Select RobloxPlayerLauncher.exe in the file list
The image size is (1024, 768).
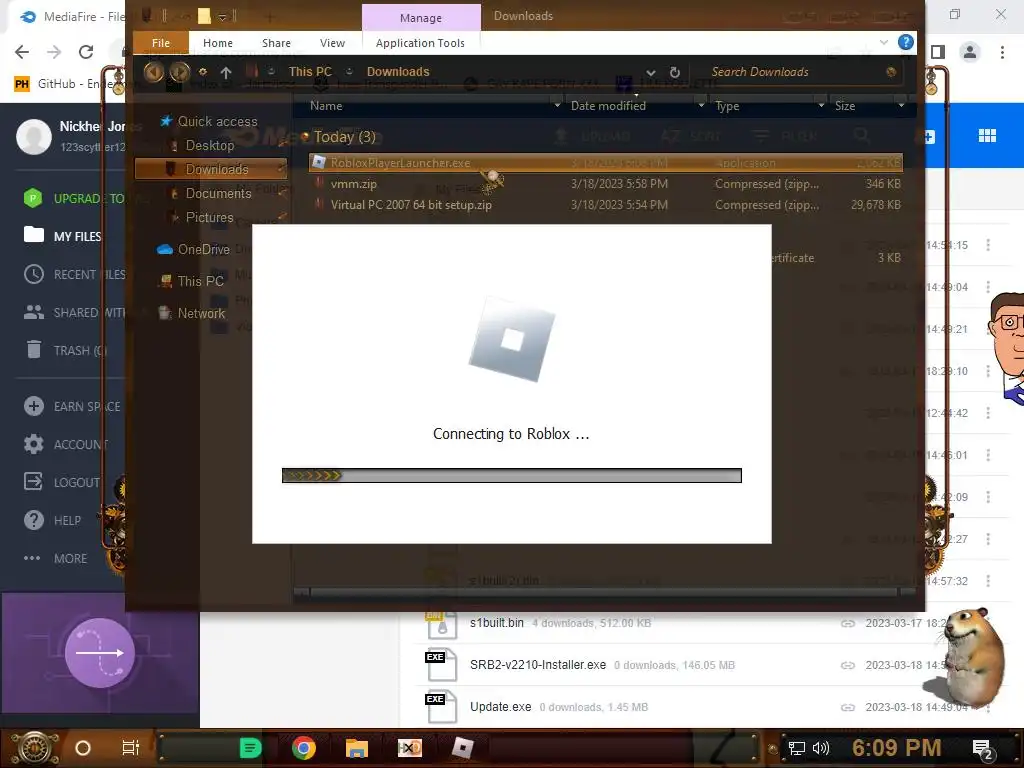[x=606, y=163]
